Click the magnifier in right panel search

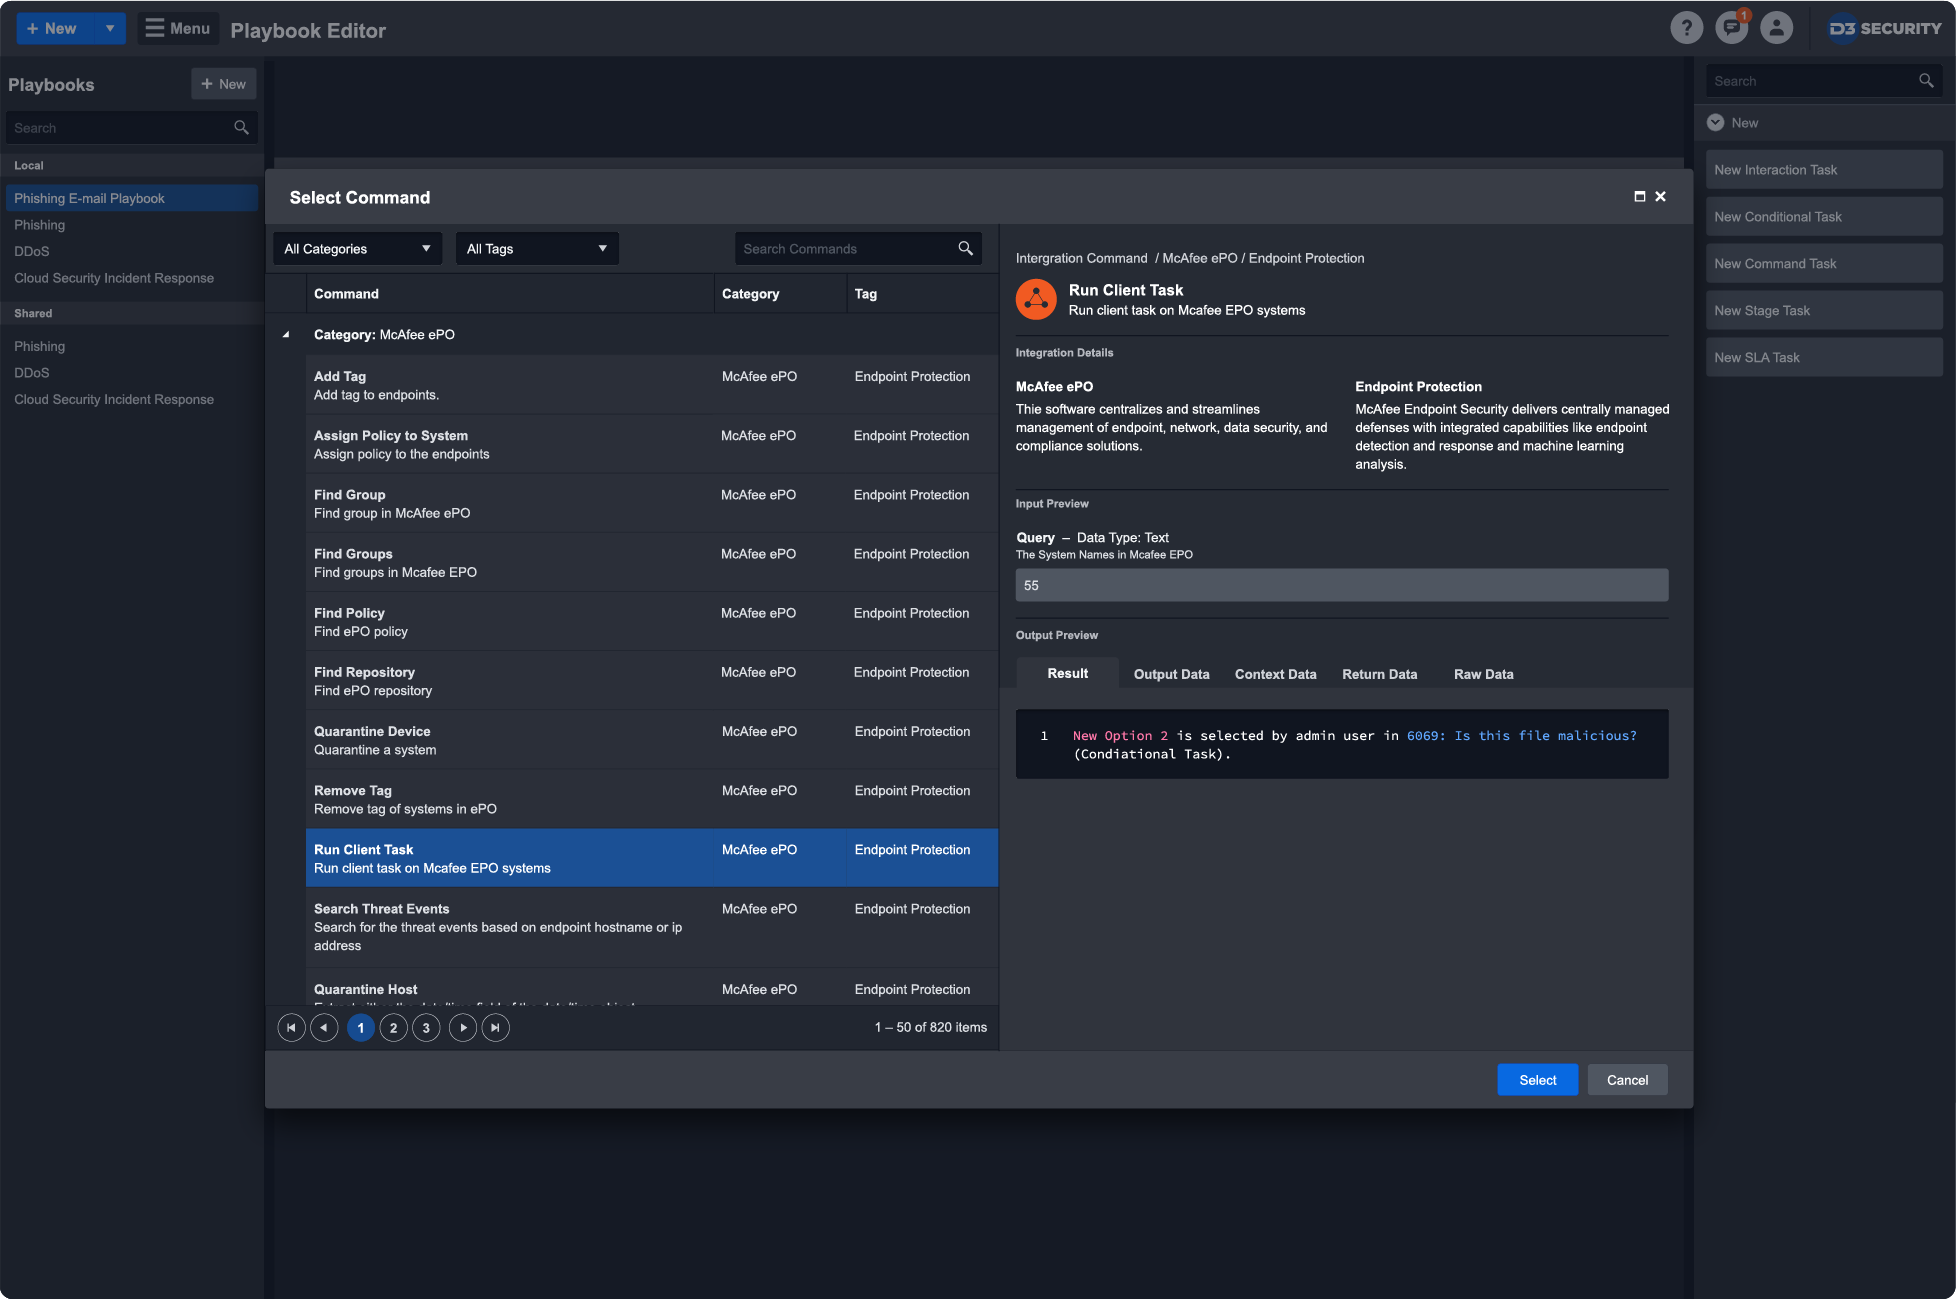[x=1926, y=81]
